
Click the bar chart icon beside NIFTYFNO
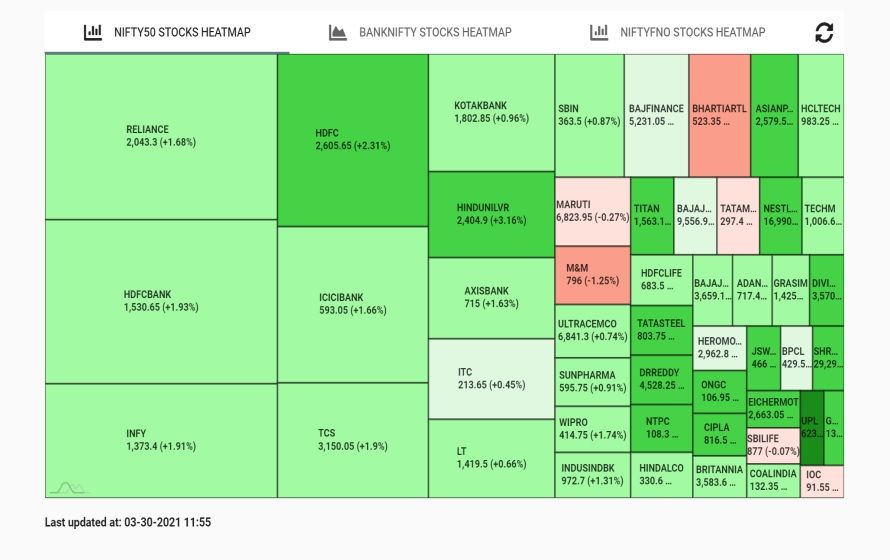click(600, 32)
